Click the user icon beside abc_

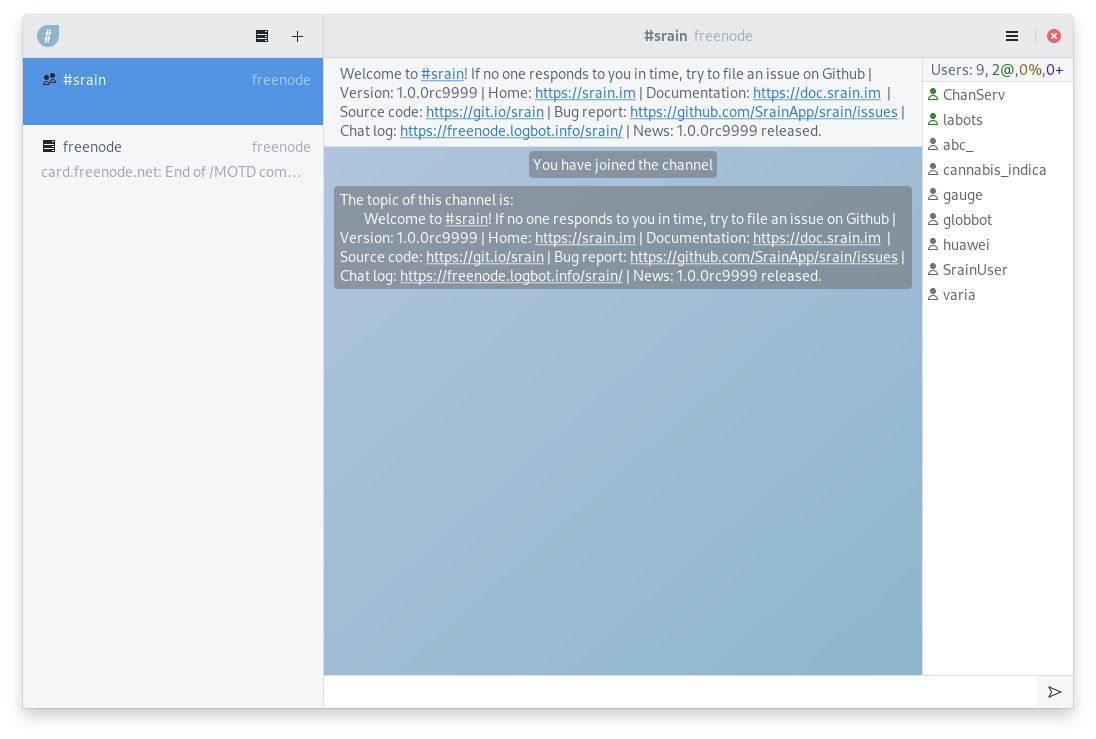[933, 145]
